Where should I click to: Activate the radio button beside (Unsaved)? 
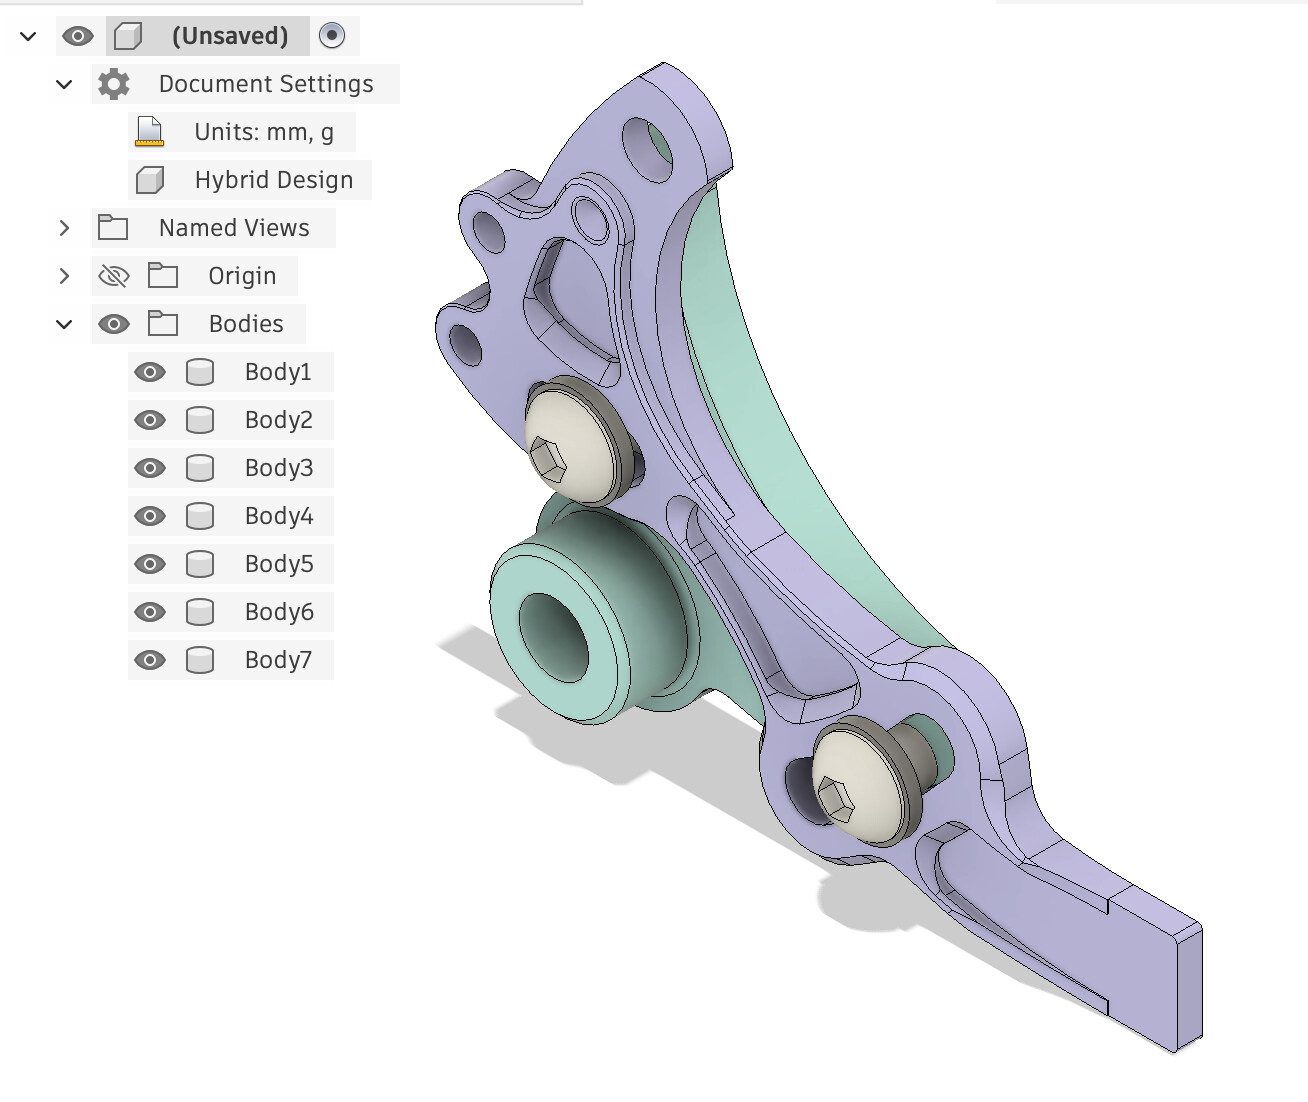[332, 36]
